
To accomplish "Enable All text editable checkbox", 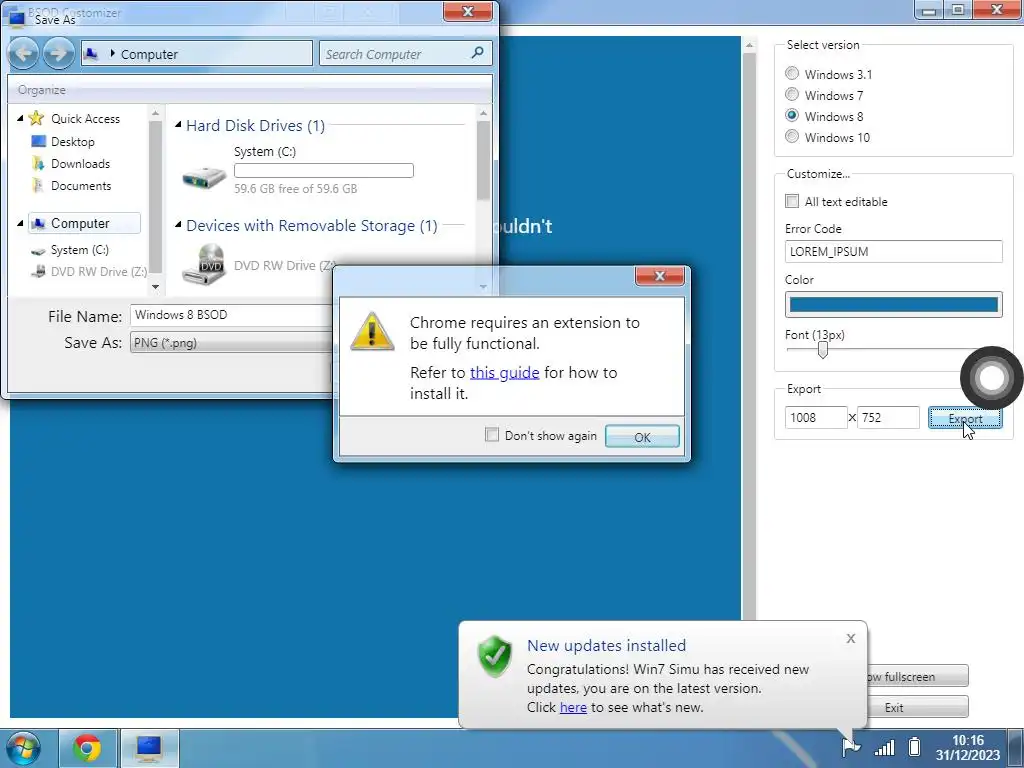I will [x=792, y=201].
